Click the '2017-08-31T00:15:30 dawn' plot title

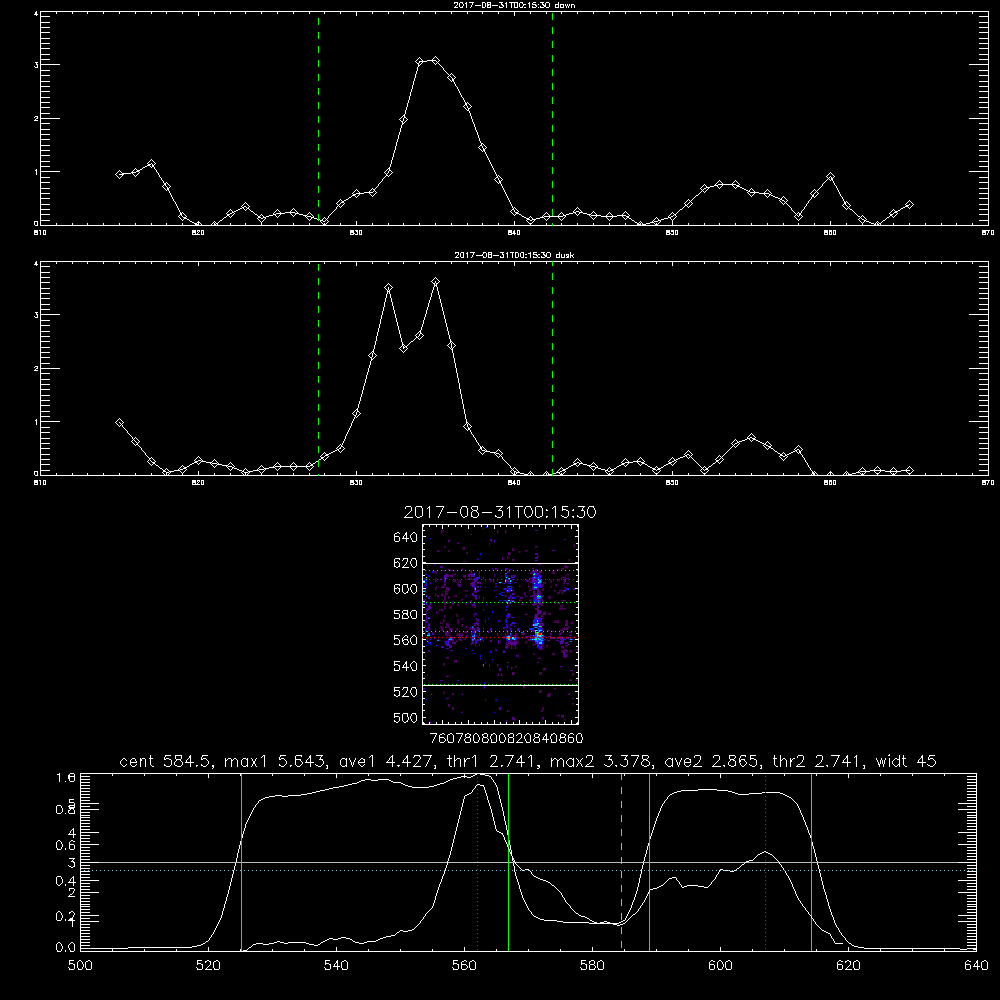pos(514,5)
